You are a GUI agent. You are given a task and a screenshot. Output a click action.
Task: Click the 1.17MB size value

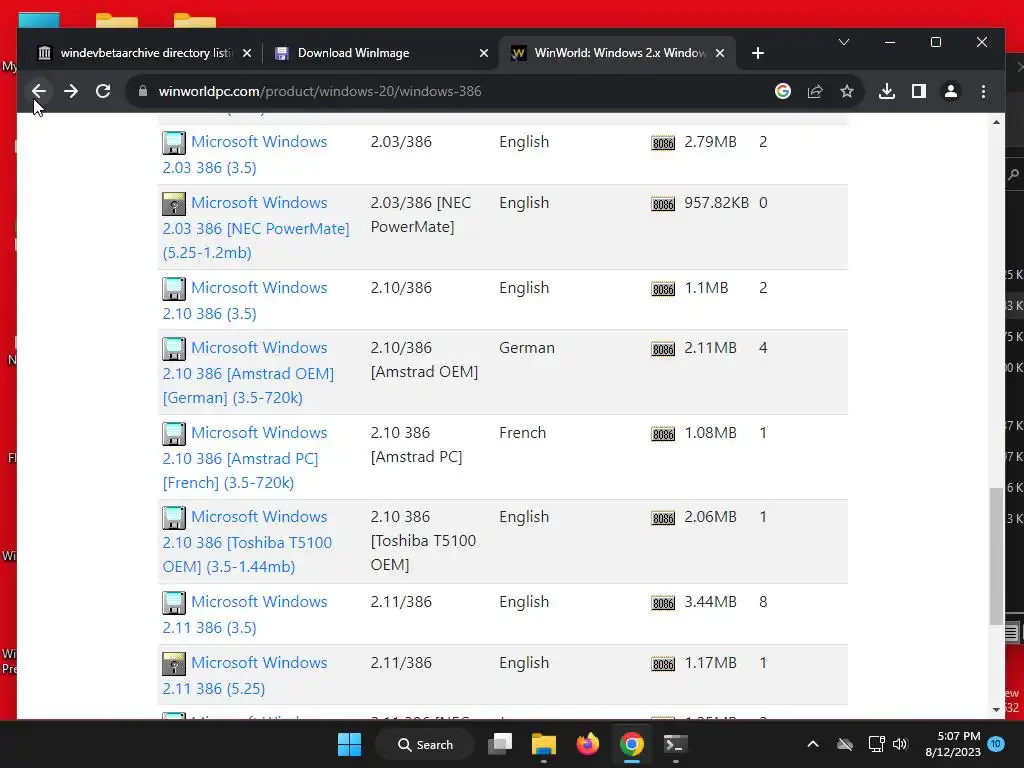click(x=711, y=662)
